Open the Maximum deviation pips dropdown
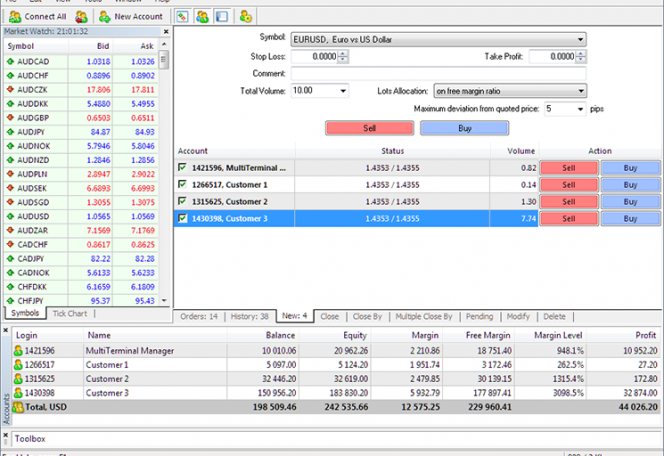 click(580, 109)
